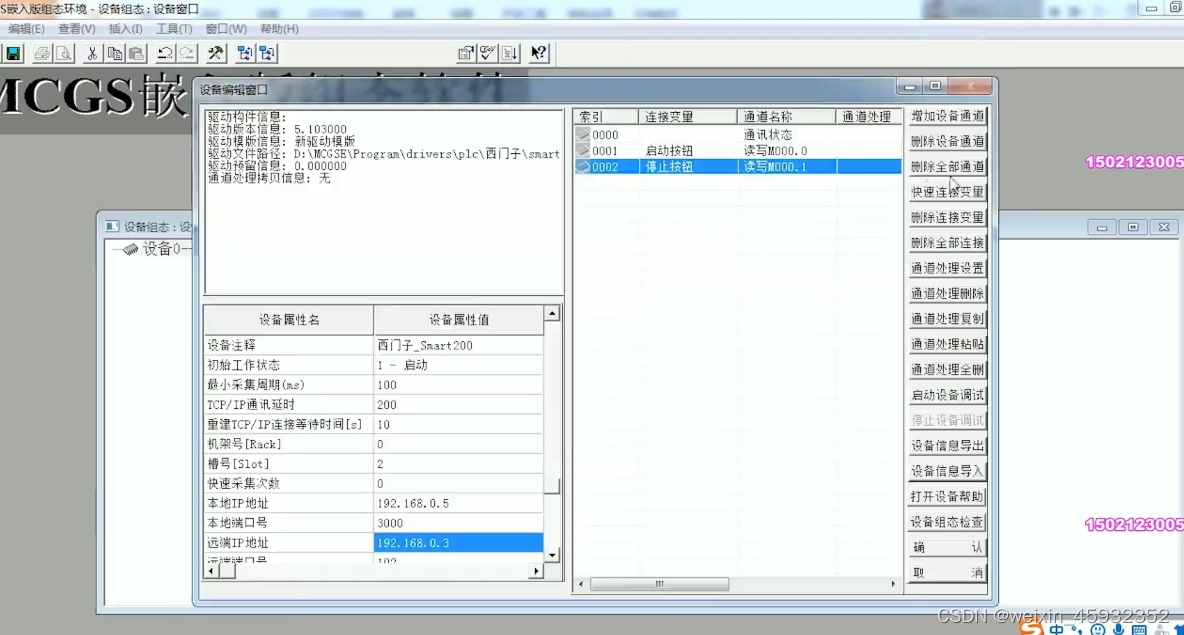This screenshot has height=635, width=1184.
Task: Click the 通道名称 column header
Action: (786, 116)
